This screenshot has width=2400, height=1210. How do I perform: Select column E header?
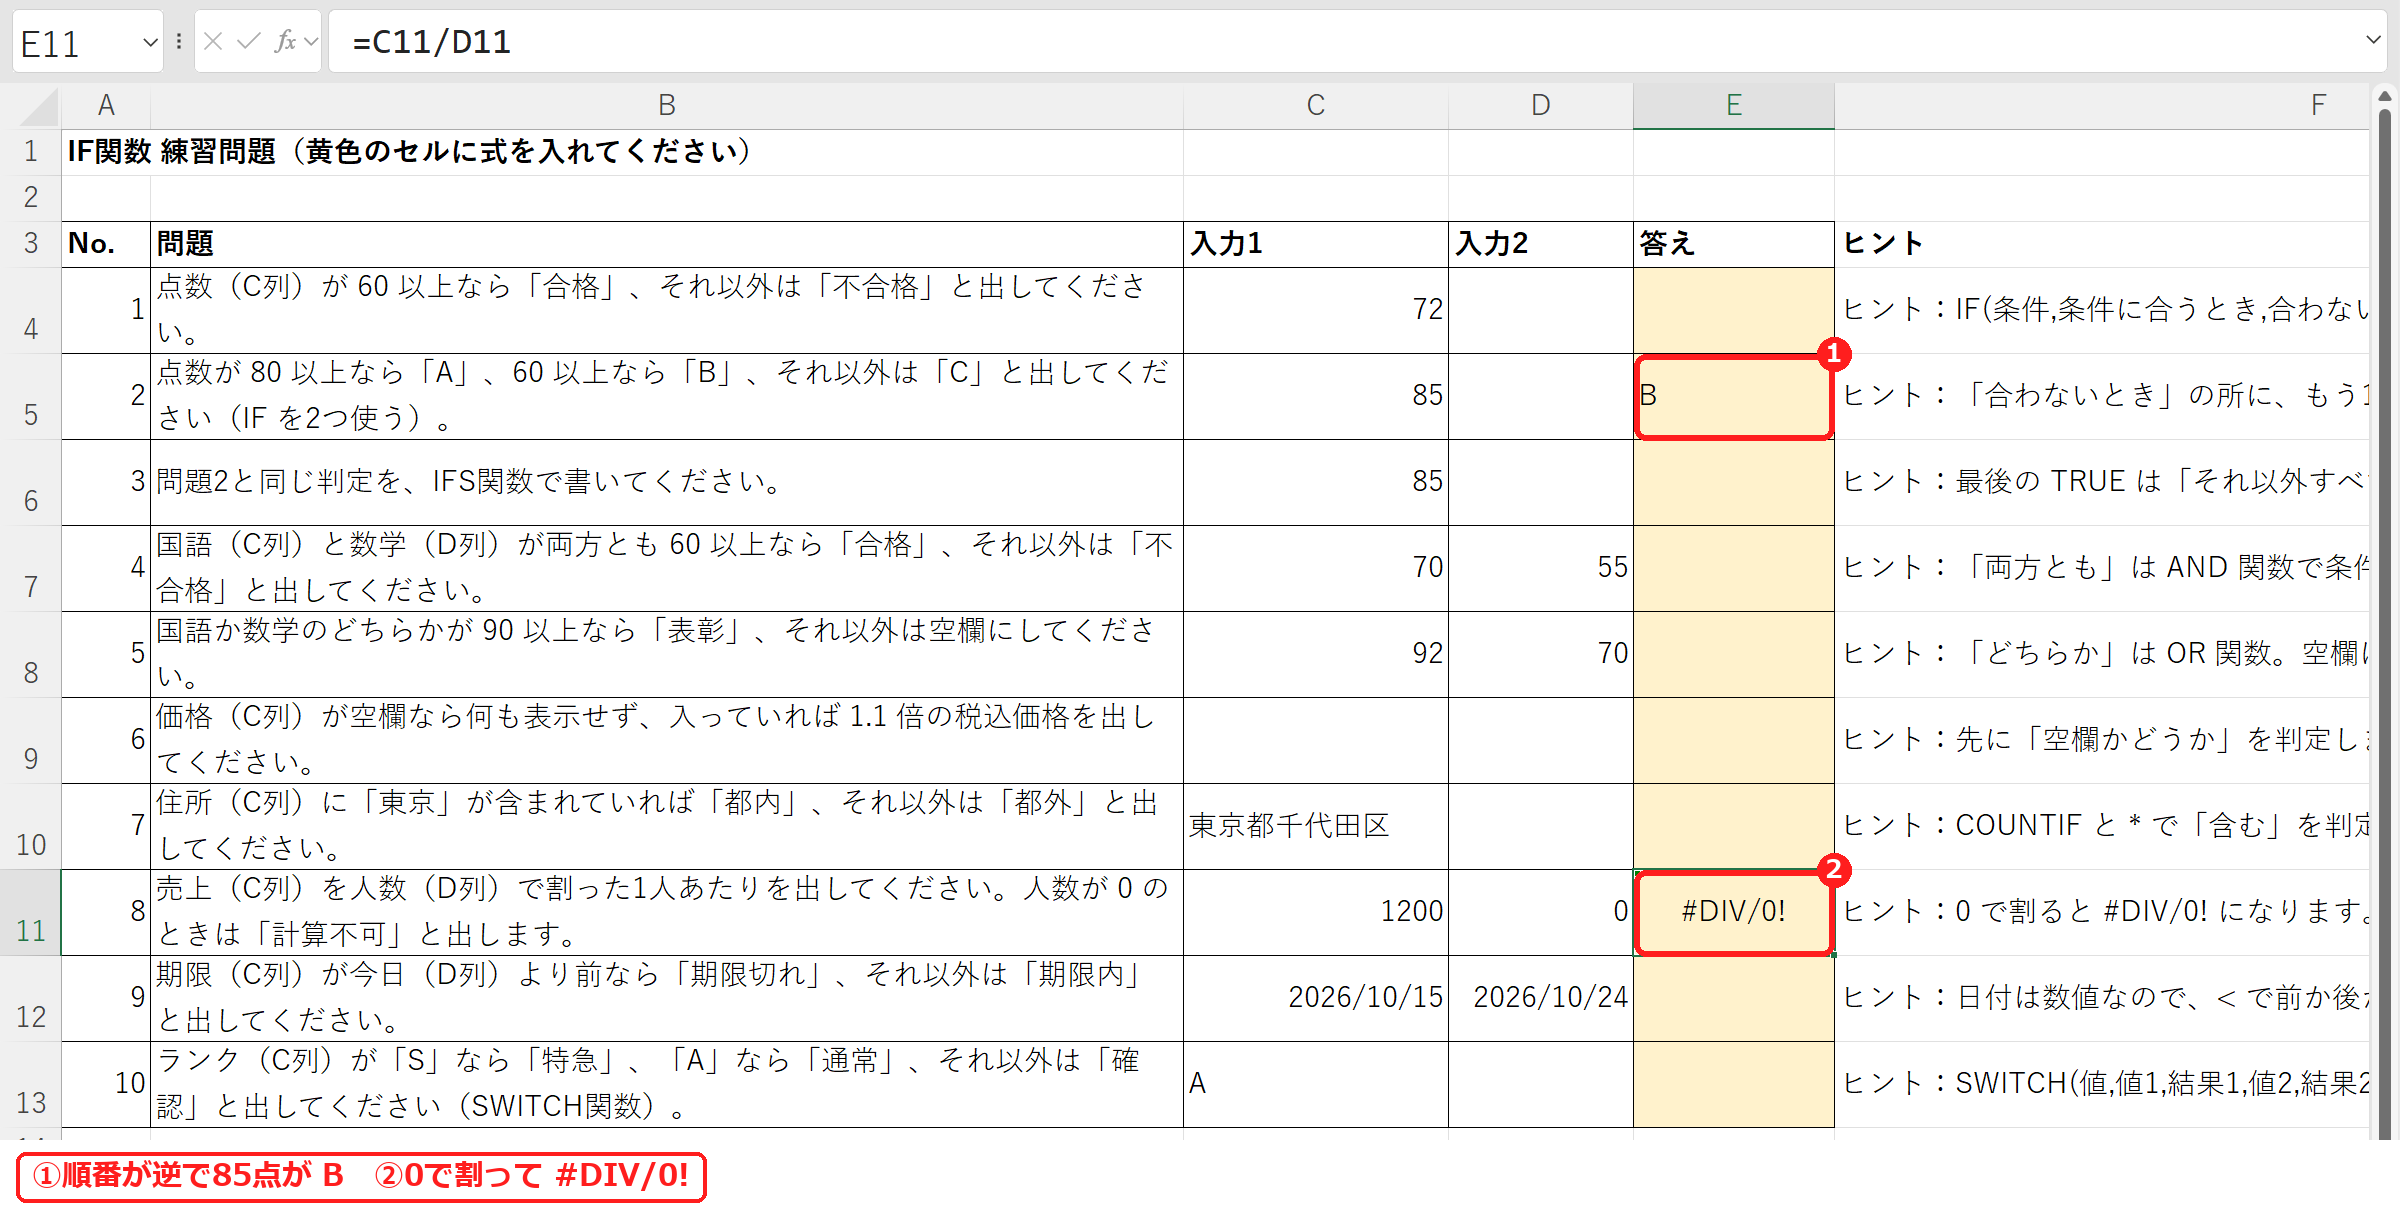1734,105
